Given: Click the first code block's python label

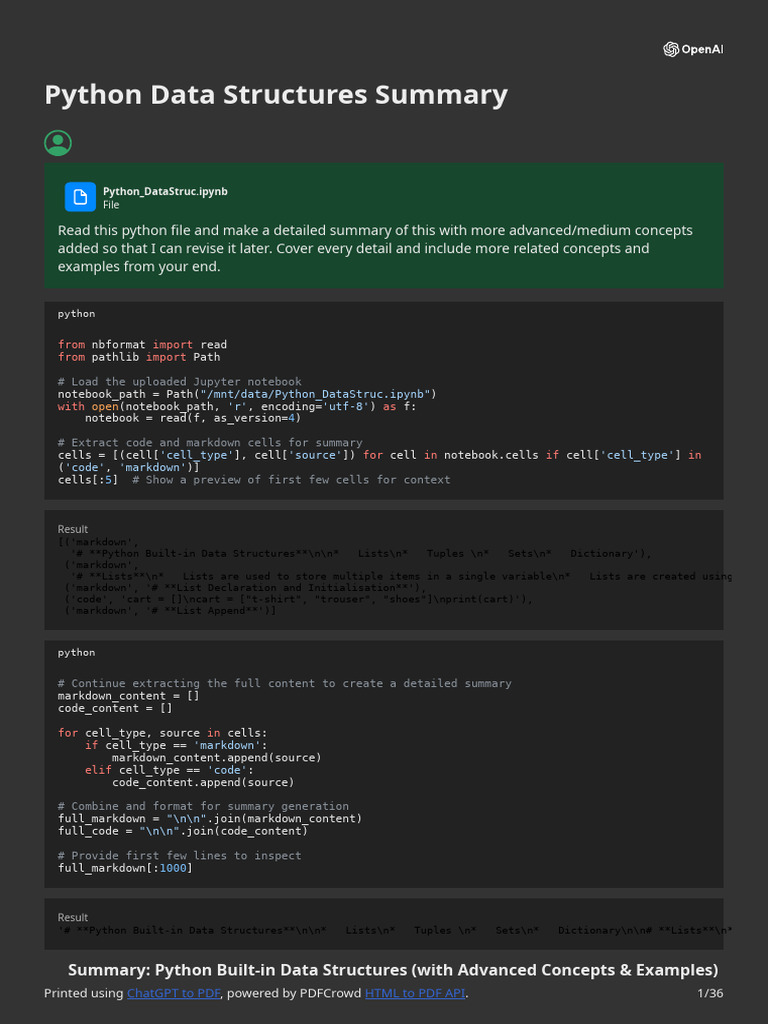Looking at the screenshot, I should coord(76,314).
